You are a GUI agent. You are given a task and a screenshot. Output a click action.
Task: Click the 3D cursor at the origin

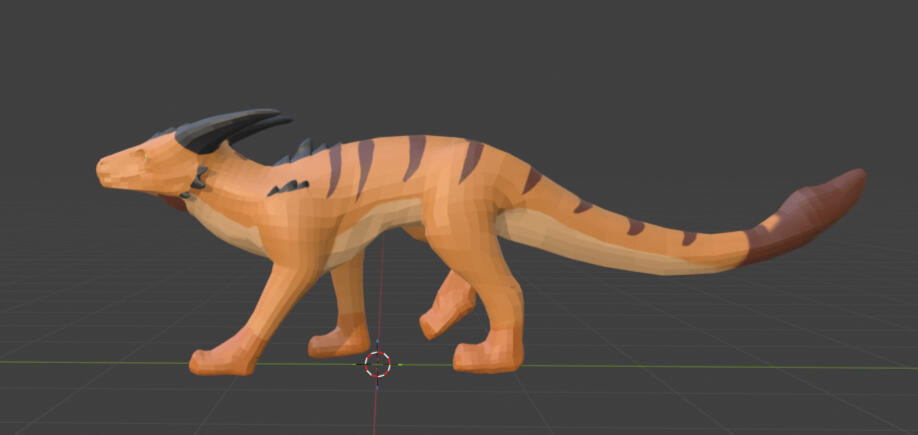click(x=378, y=364)
